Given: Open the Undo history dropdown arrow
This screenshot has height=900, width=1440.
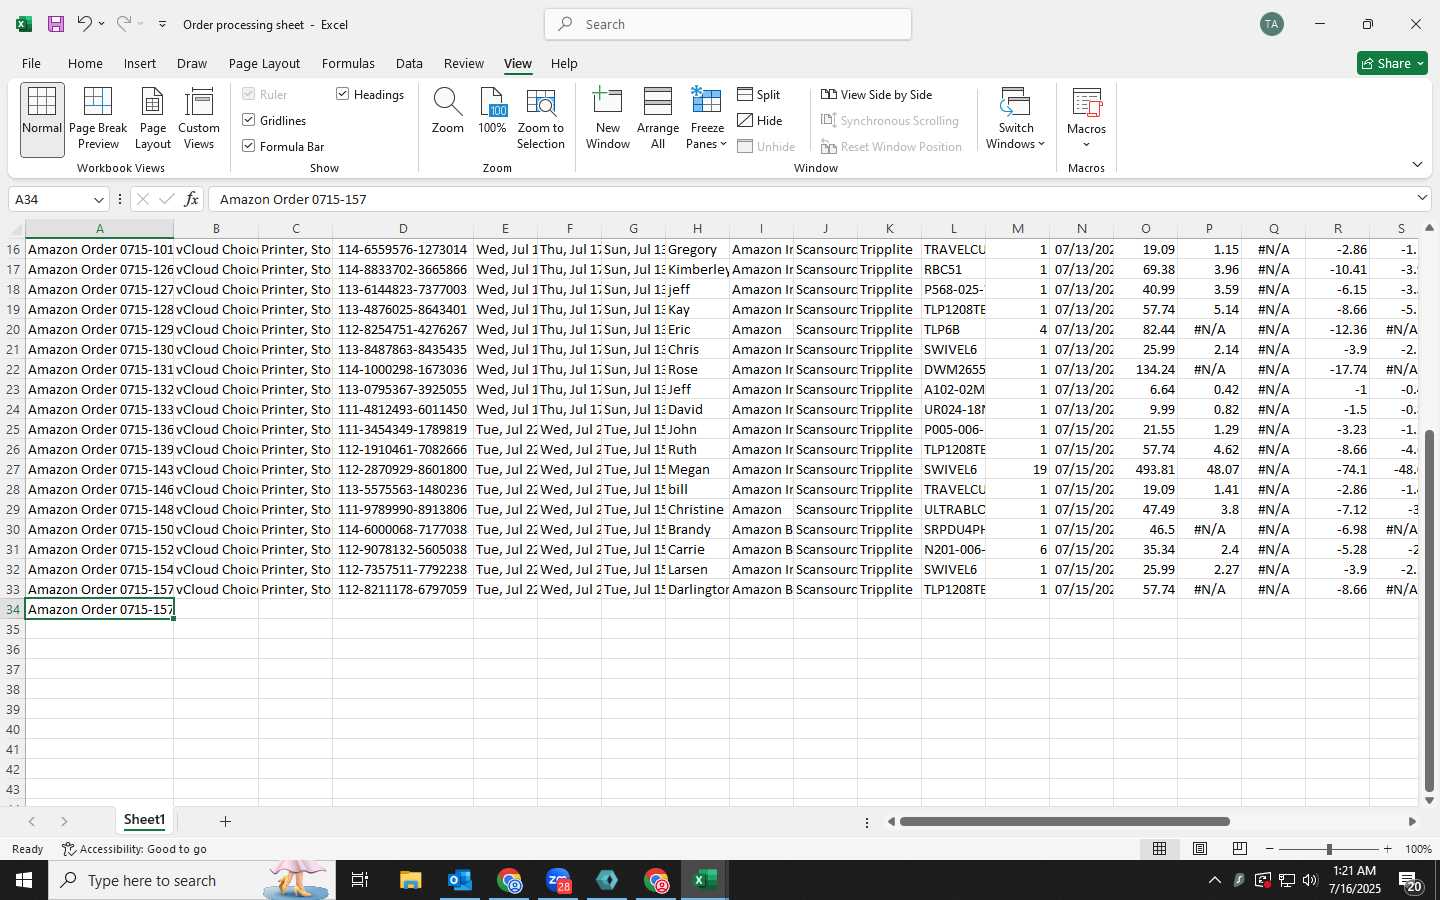Looking at the screenshot, I should tap(101, 24).
